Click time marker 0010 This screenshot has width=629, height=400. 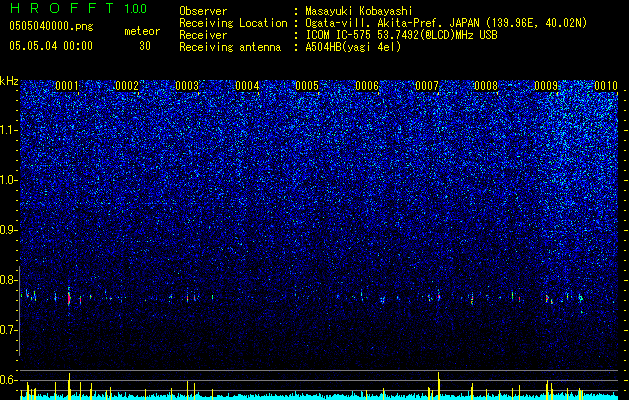(x=606, y=86)
